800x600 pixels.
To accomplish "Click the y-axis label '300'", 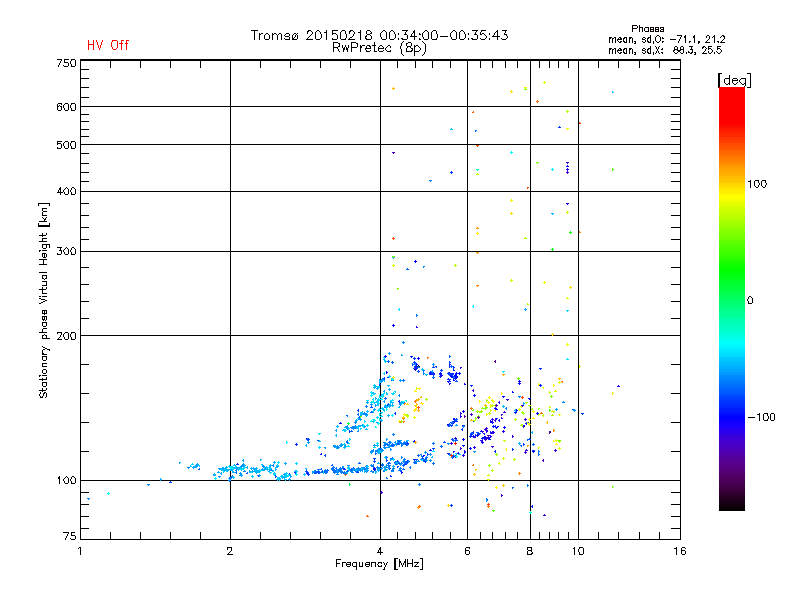I will tap(66, 252).
